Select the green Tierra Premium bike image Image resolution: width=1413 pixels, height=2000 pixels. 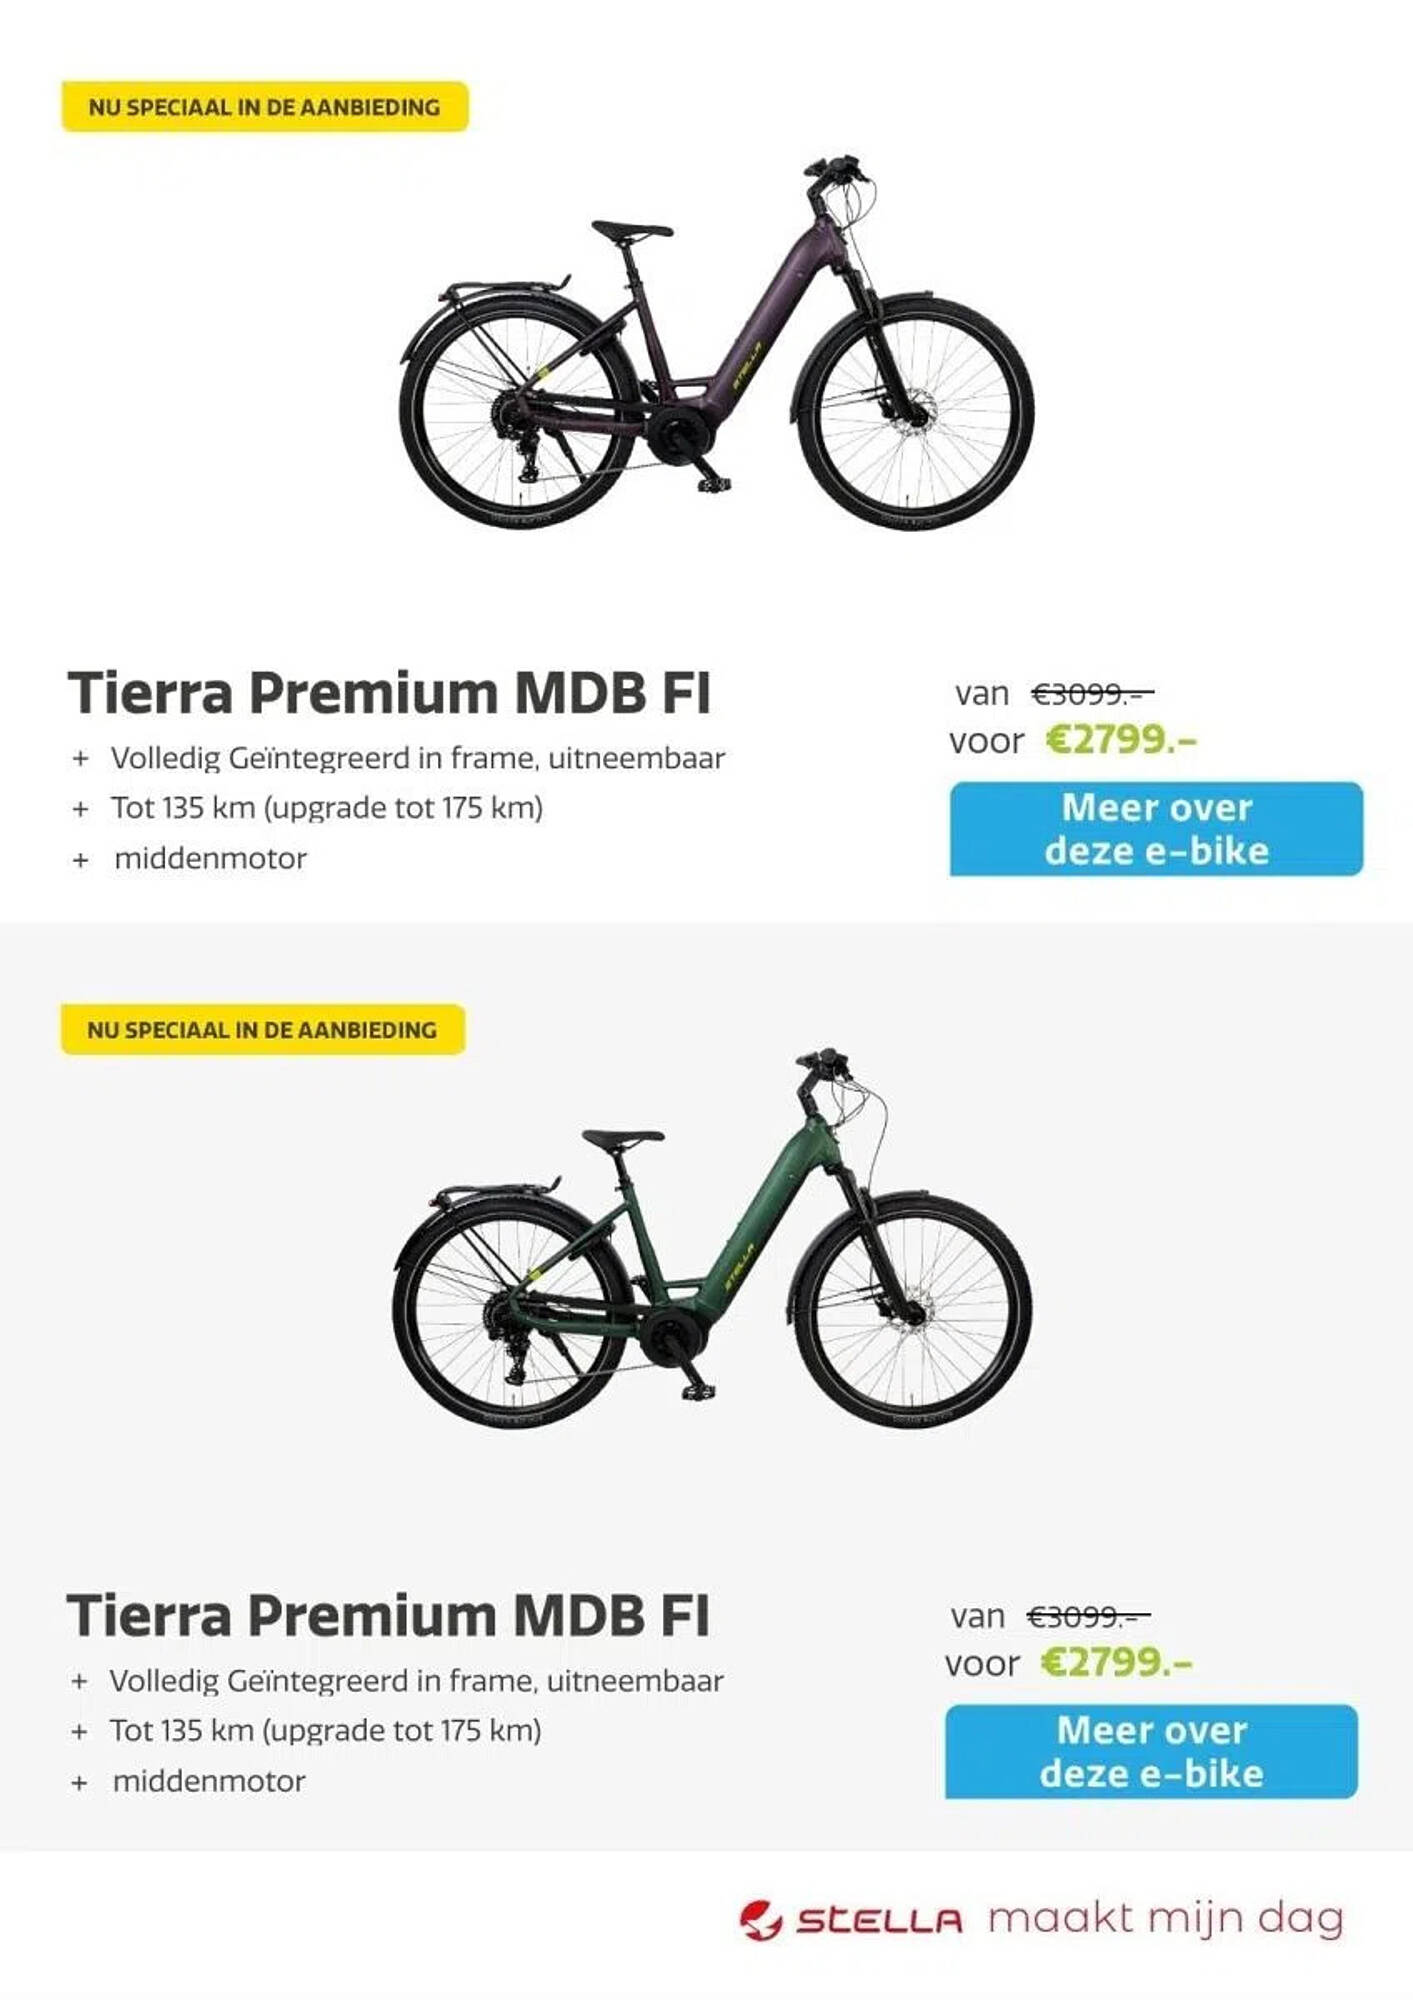(711, 1238)
